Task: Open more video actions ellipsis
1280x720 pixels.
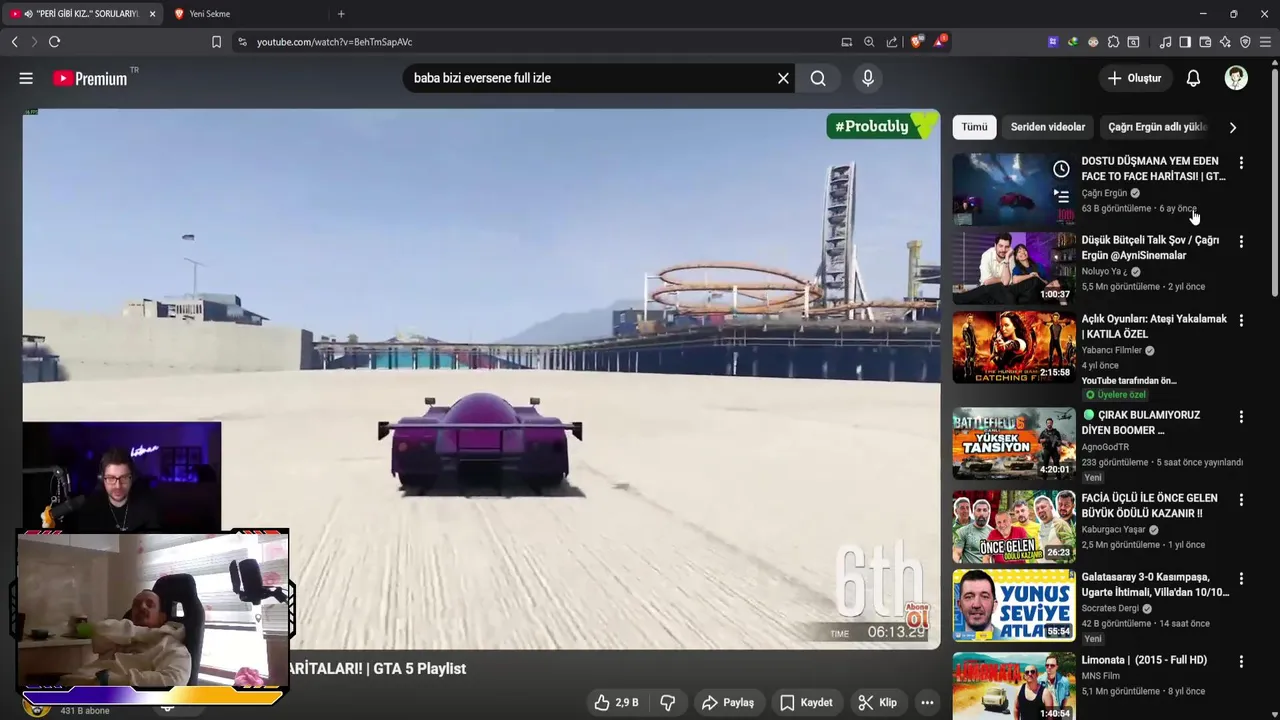Action: coord(927,703)
